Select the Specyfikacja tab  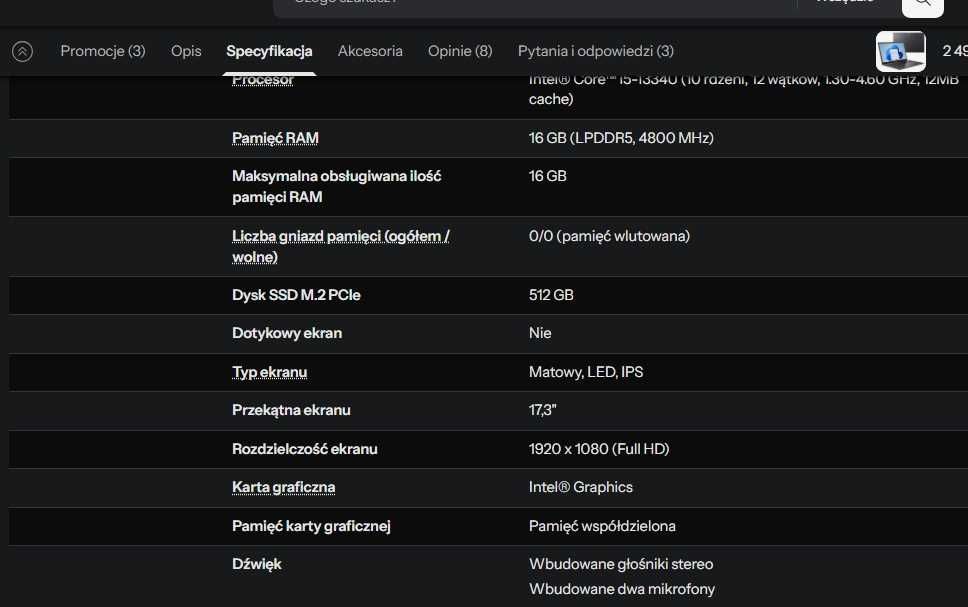(269, 51)
